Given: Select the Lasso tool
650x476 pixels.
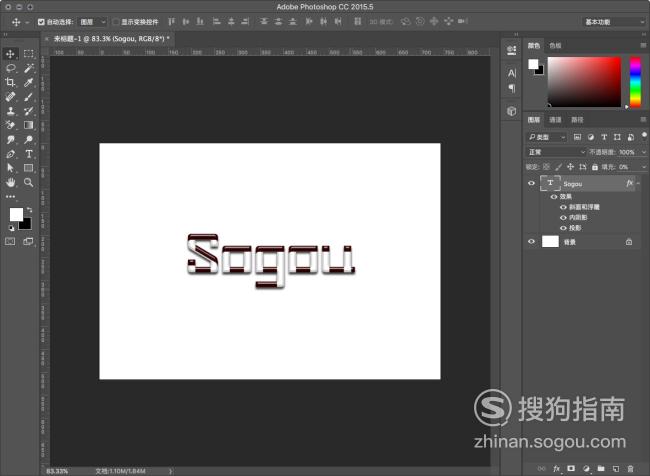Looking at the screenshot, I should coord(10,68).
